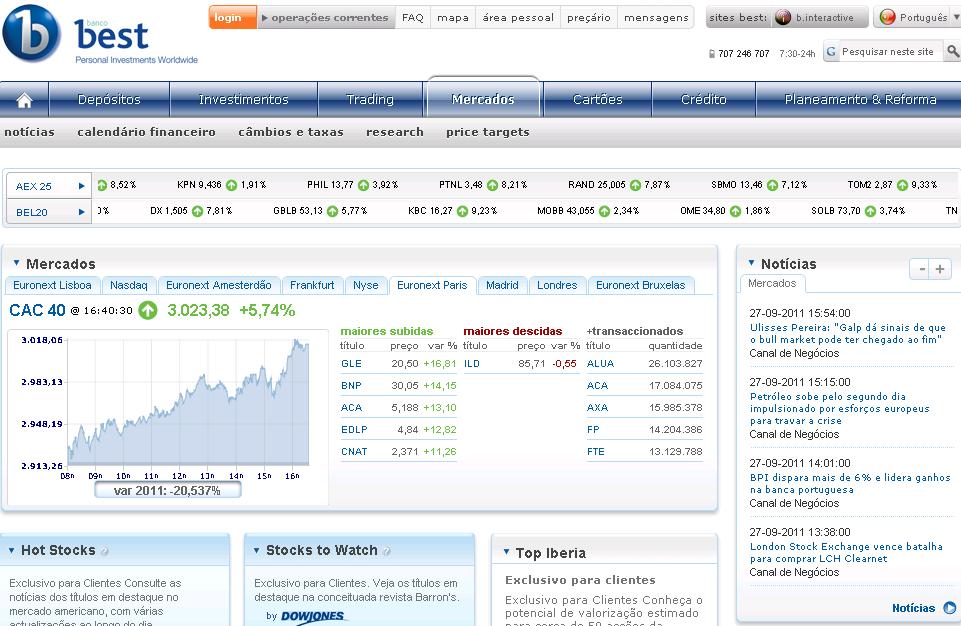This screenshot has width=961, height=626.
Task: Switch to the Londres tab
Action: pyautogui.click(x=557, y=285)
